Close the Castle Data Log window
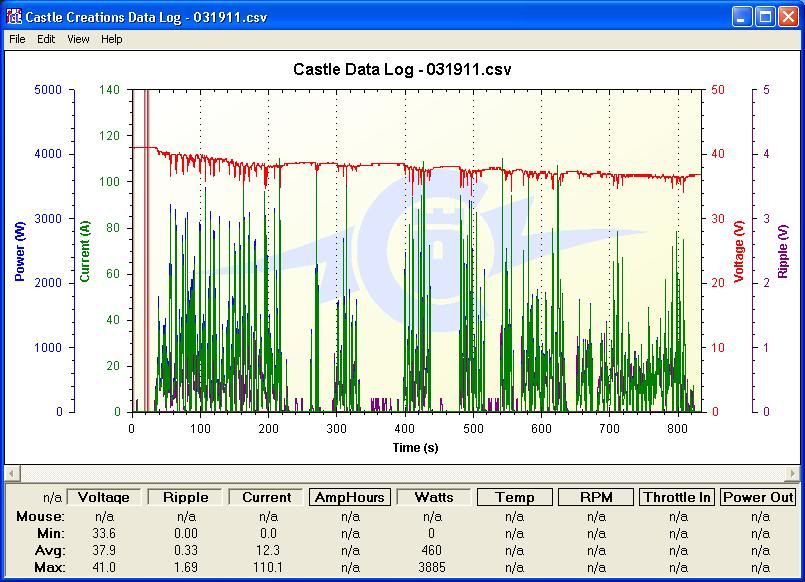The image size is (805, 582). coord(787,16)
